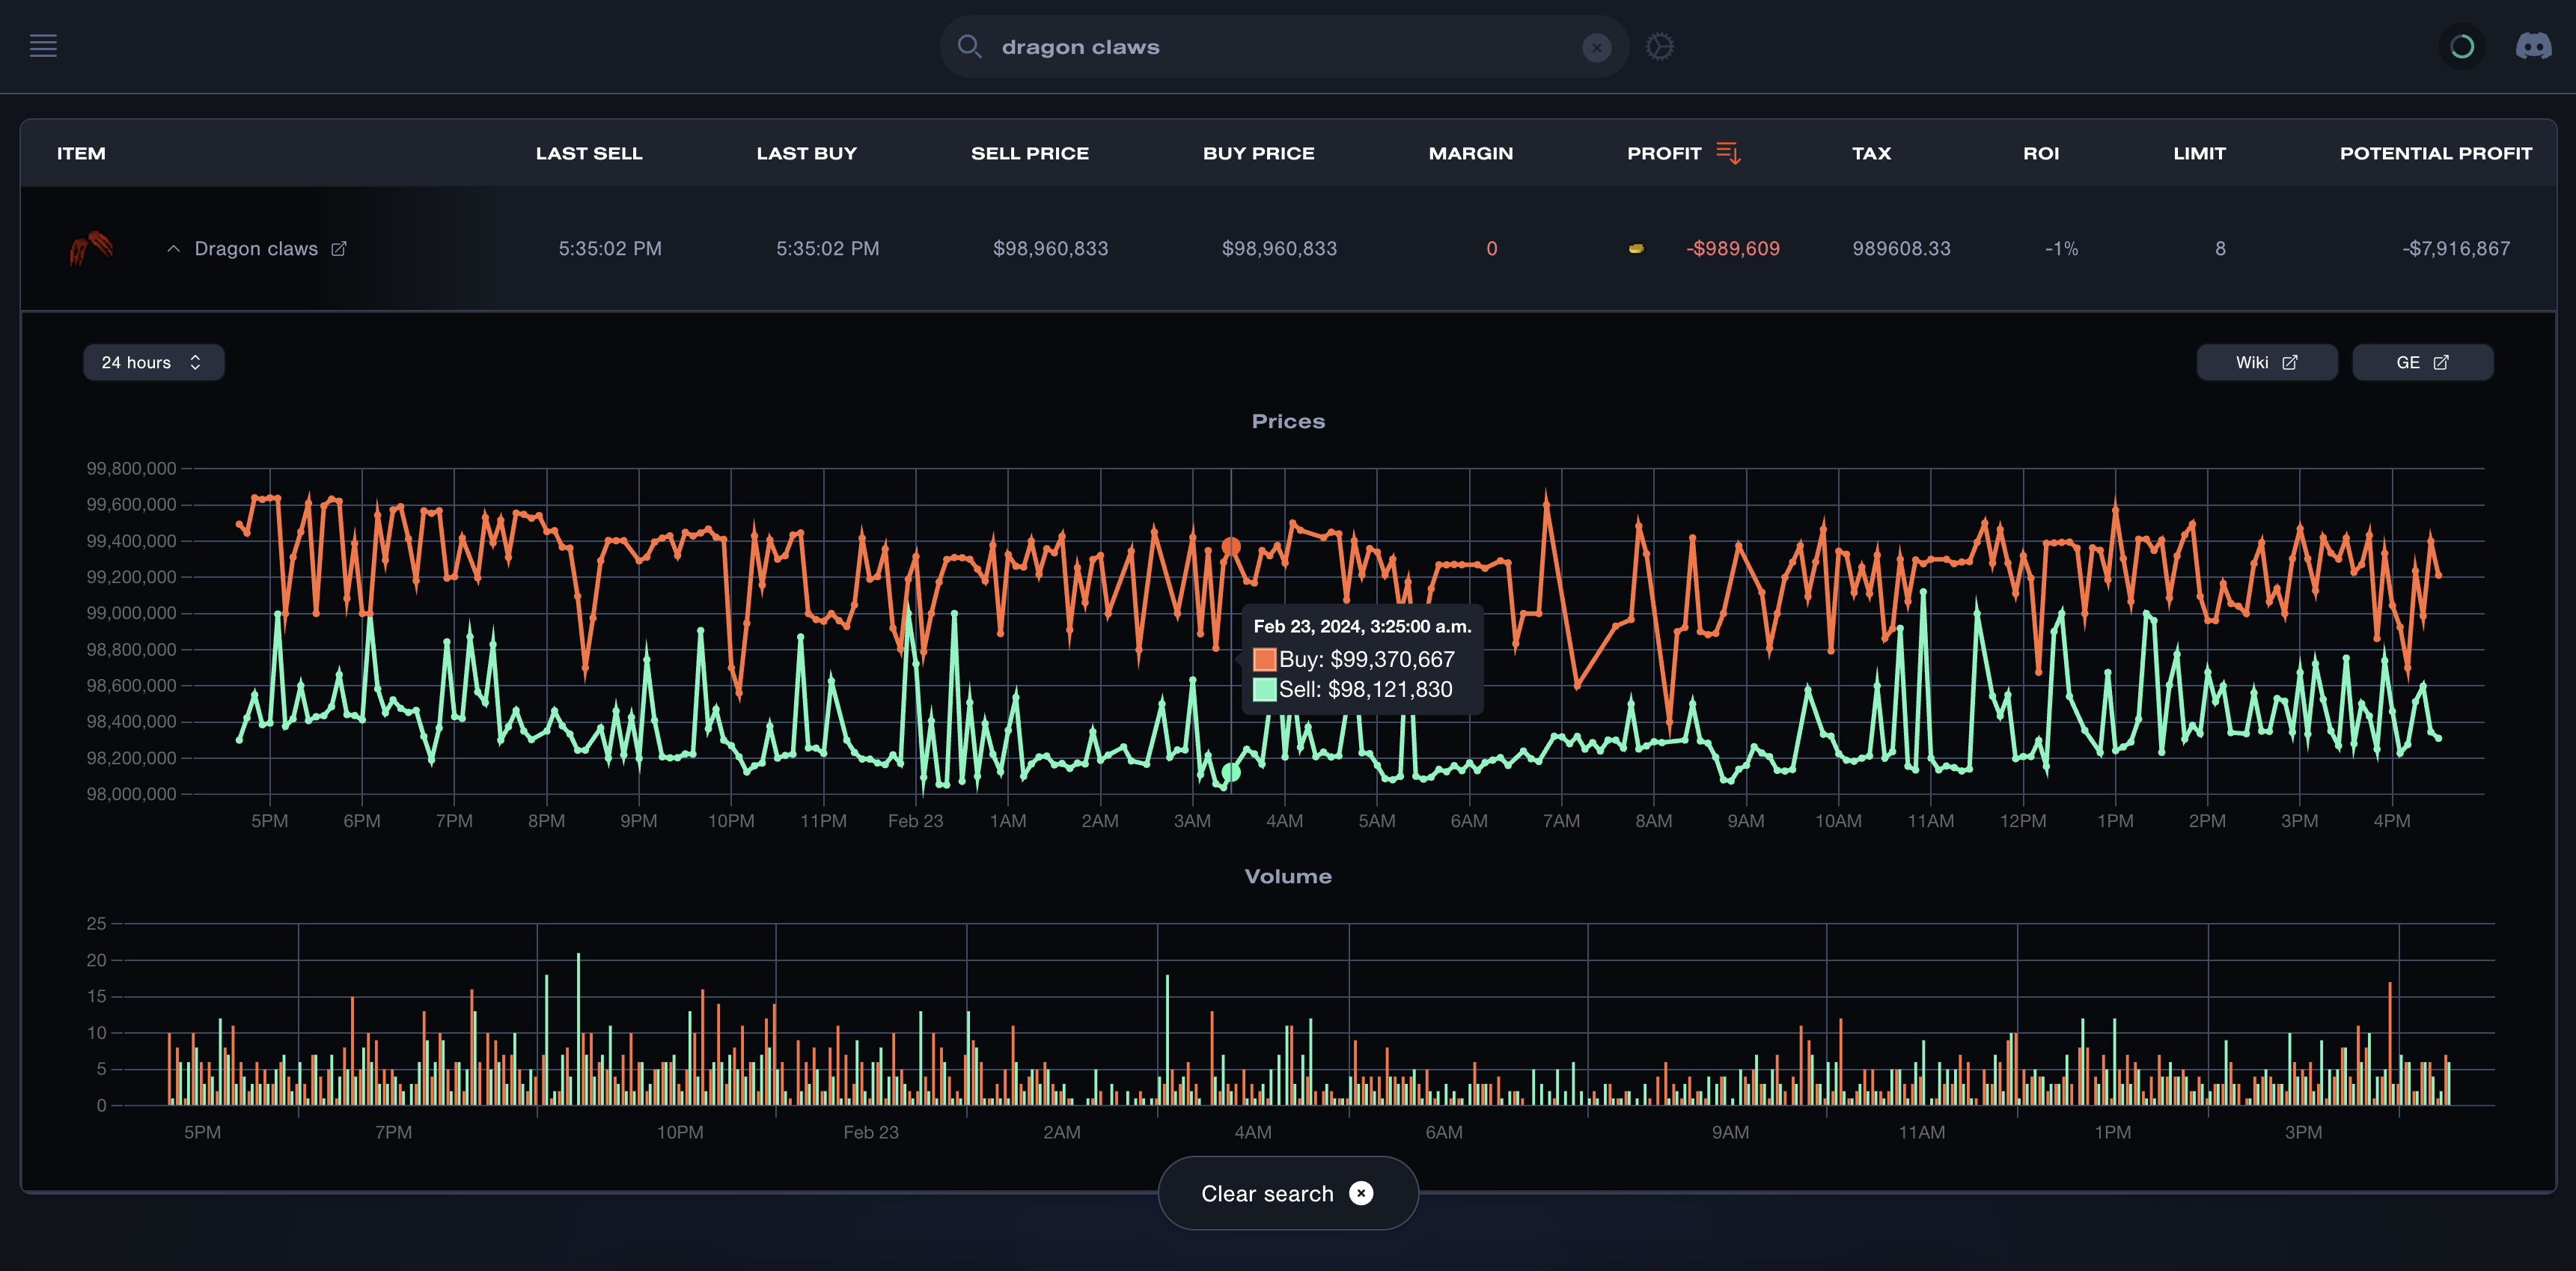The height and width of the screenshot is (1271, 2576).
Task: Open the hamburger menu
Action: point(43,46)
